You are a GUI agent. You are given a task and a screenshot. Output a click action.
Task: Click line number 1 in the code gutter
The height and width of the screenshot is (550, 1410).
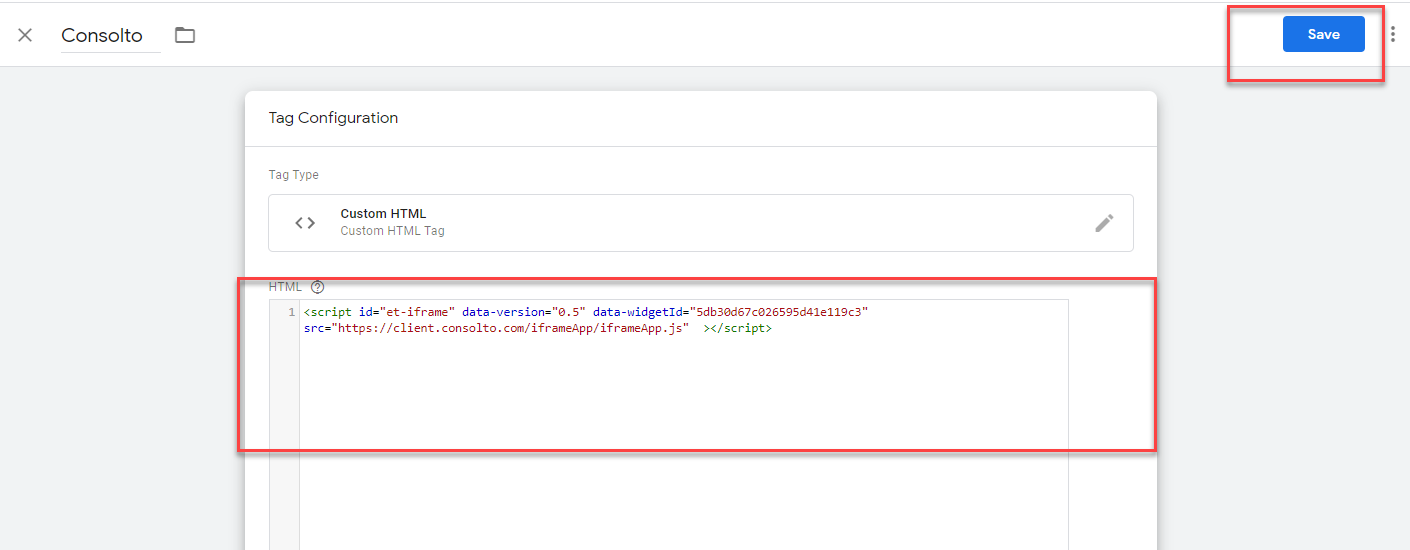tap(291, 312)
